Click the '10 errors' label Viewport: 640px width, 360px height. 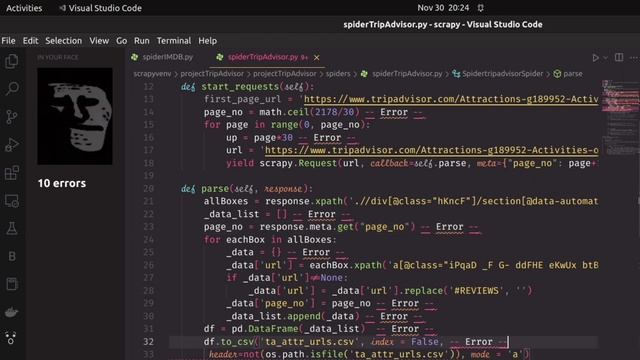pyautogui.click(x=62, y=183)
